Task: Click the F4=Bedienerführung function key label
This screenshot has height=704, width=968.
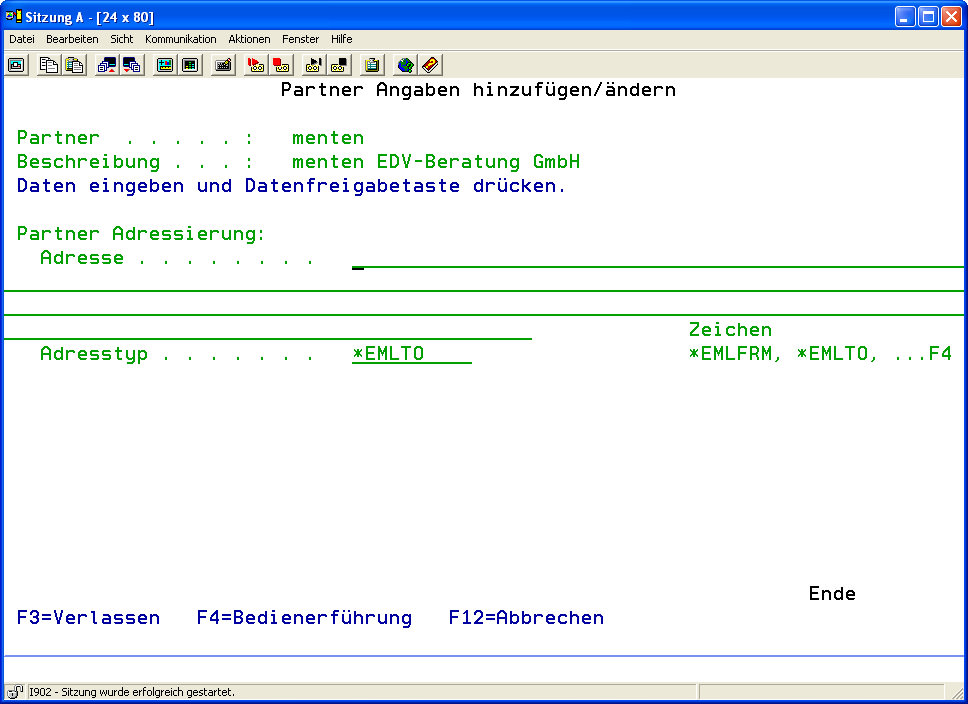Action: click(304, 618)
